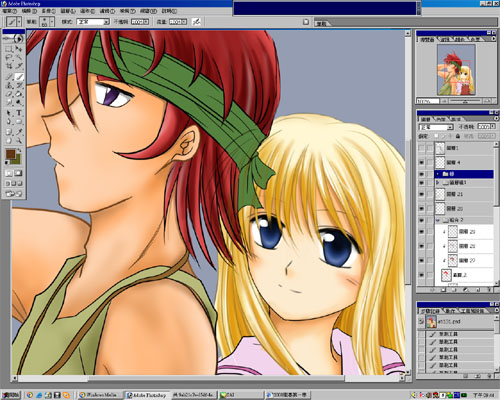Expand the collapsed layer set below the selected one
500x400 pixels.
[x=438, y=182]
